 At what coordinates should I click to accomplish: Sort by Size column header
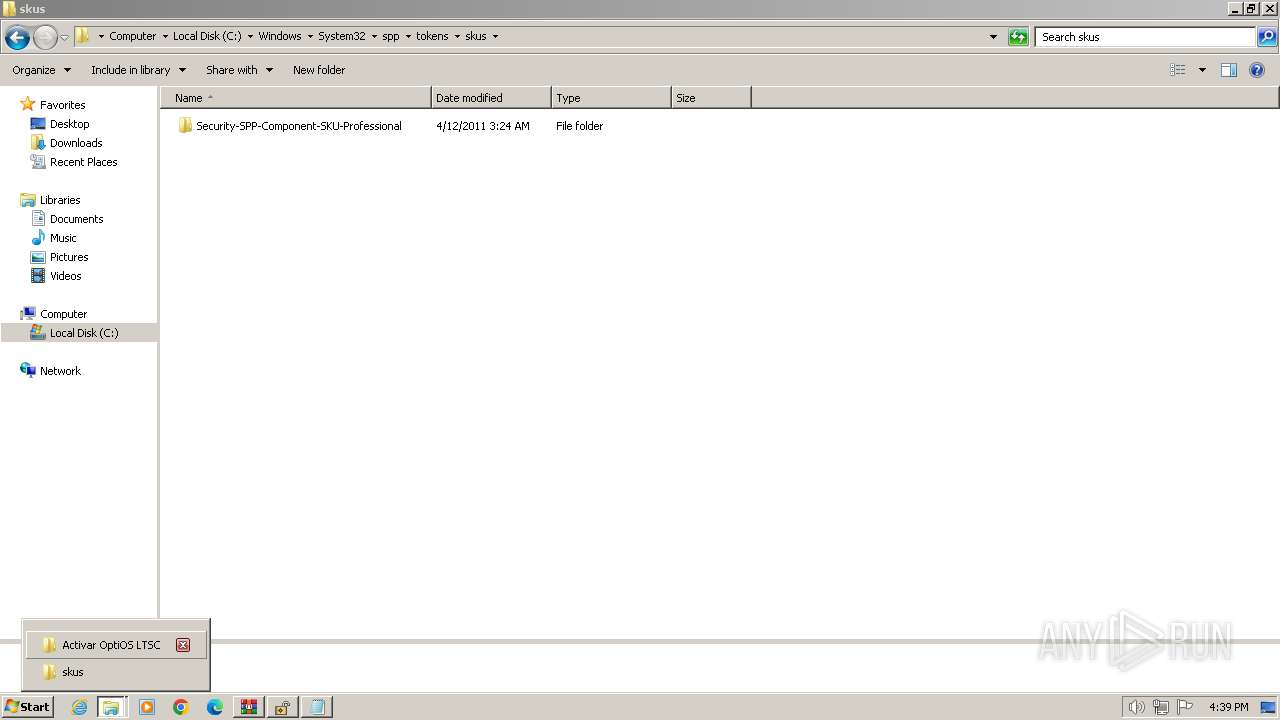tap(711, 98)
